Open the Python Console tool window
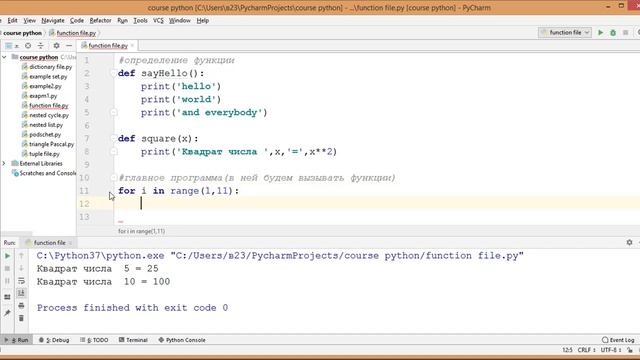 coord(182,340)
